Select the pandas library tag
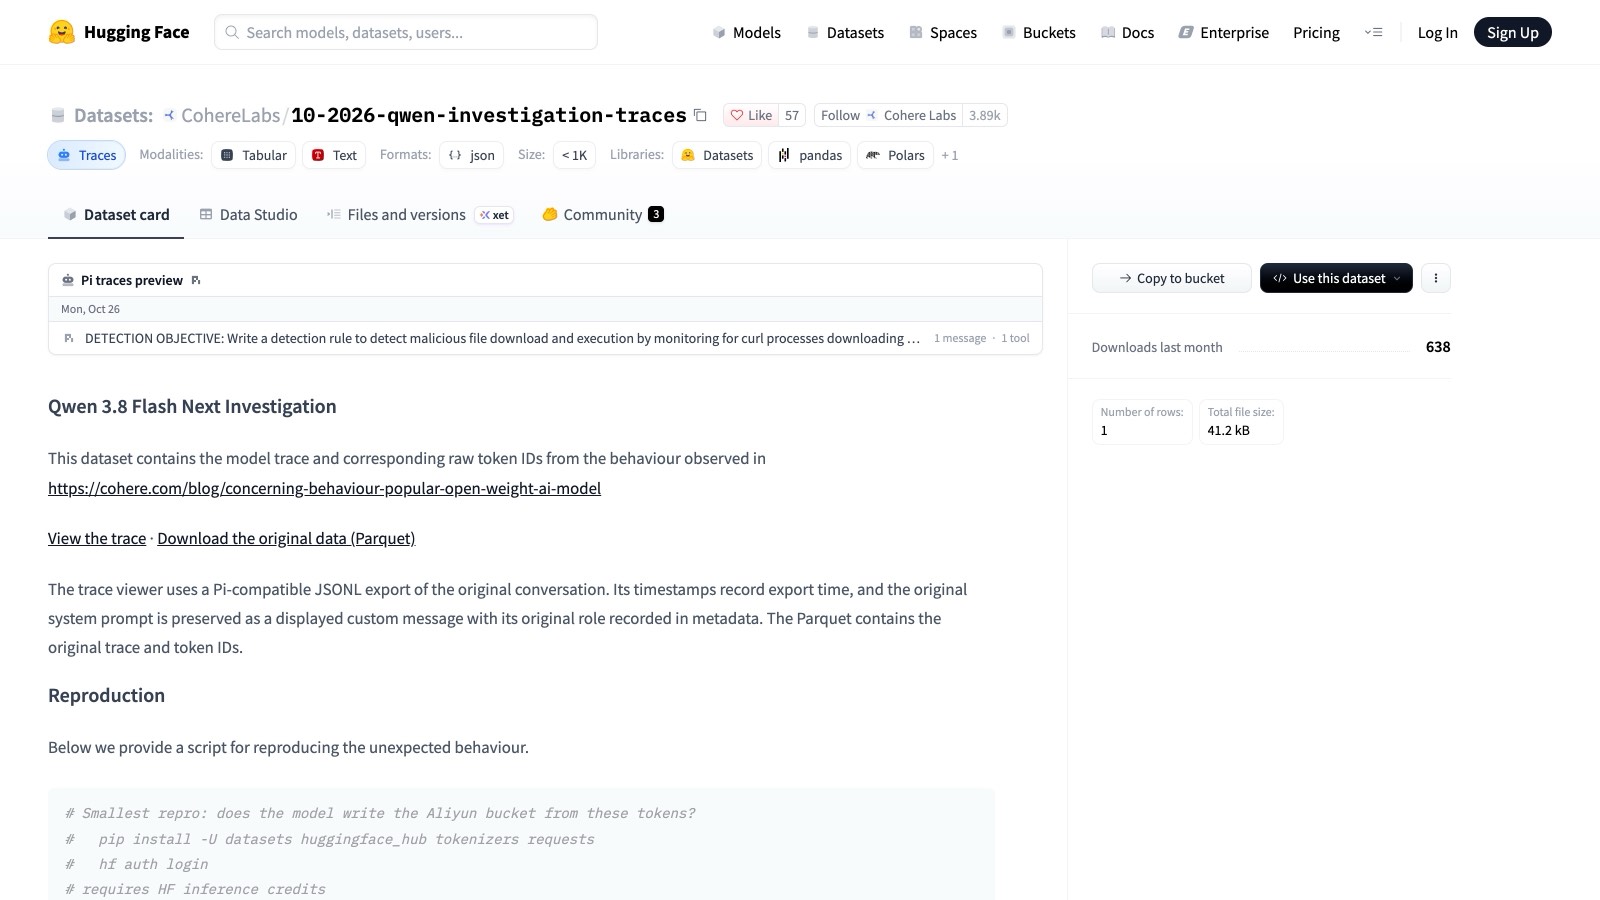This screenshot has height=900, width=1600. point(810,155)
